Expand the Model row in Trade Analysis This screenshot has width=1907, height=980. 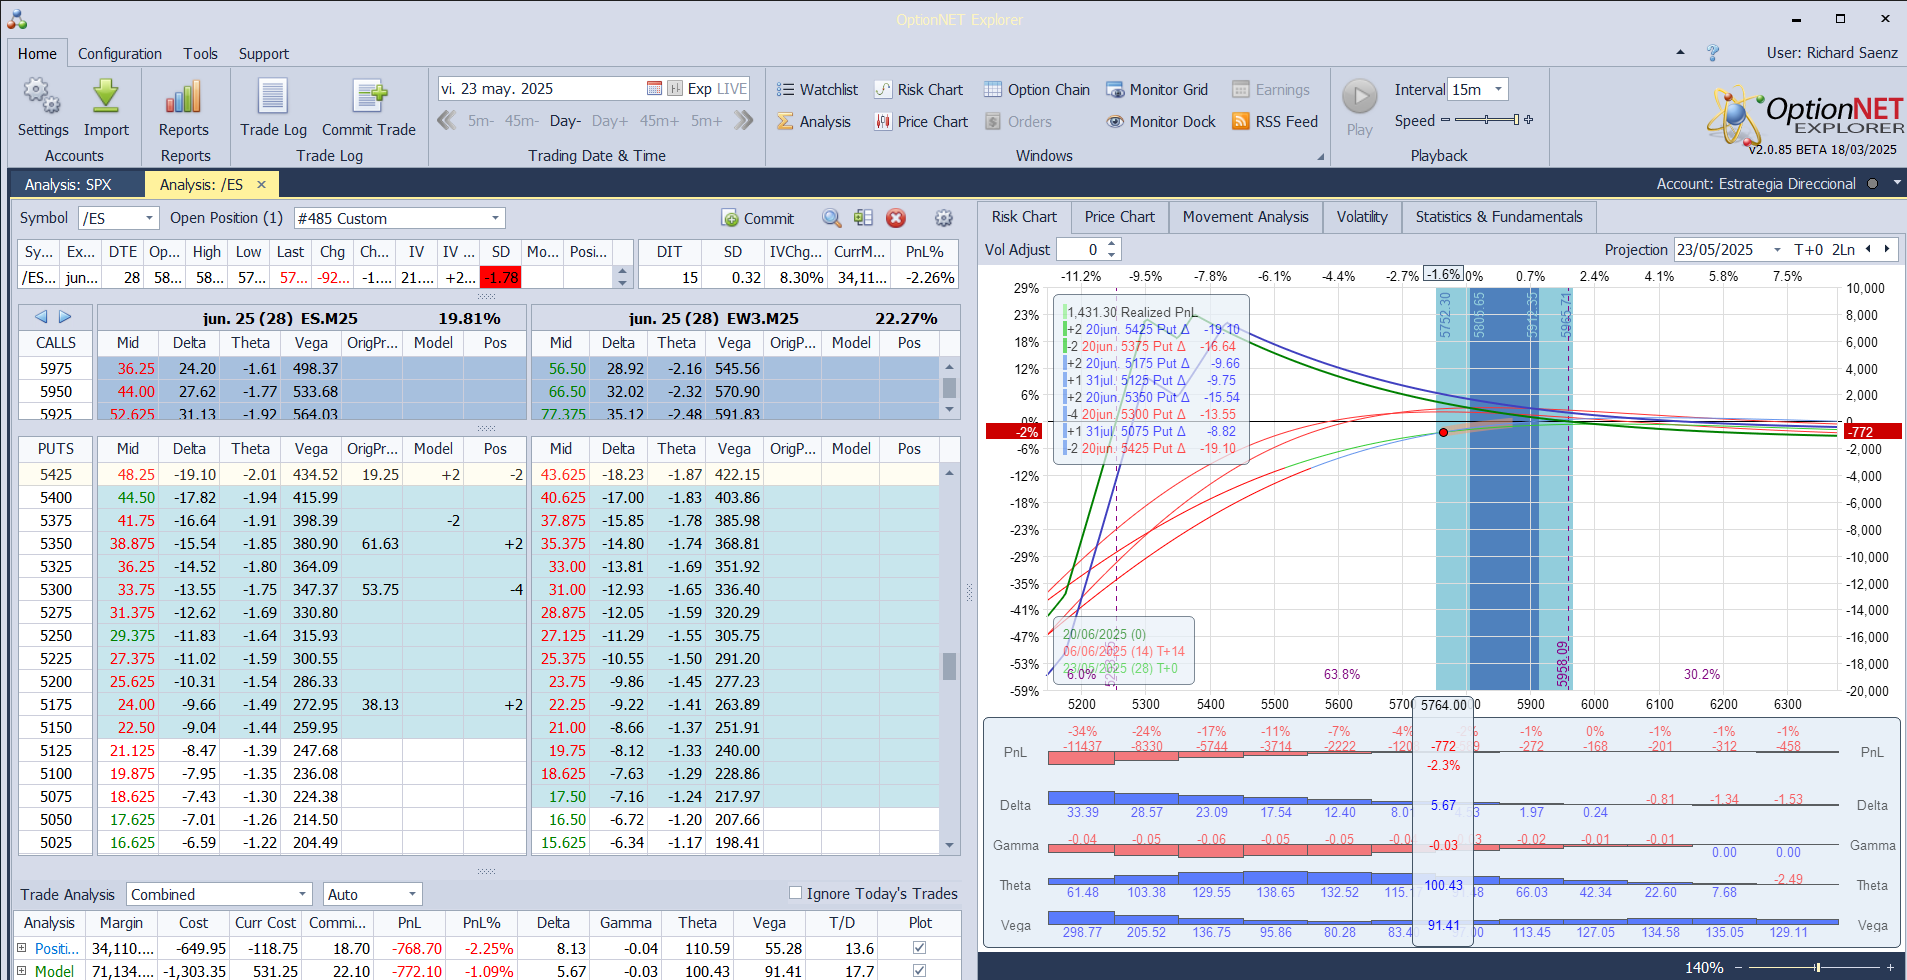(22, 971)
